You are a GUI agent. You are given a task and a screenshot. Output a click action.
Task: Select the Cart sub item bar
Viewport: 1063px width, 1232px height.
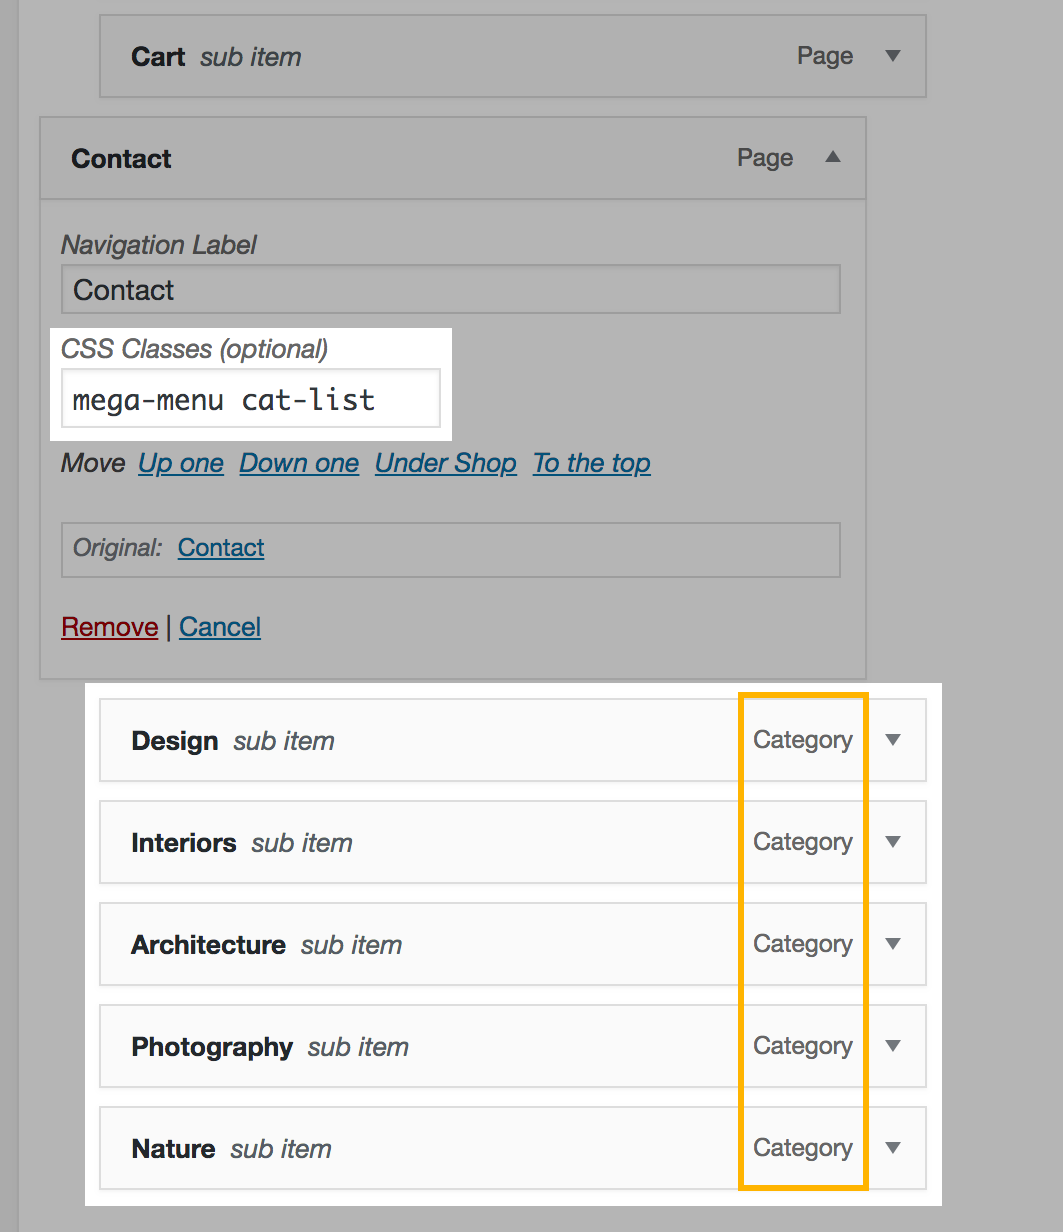[500, 56]
